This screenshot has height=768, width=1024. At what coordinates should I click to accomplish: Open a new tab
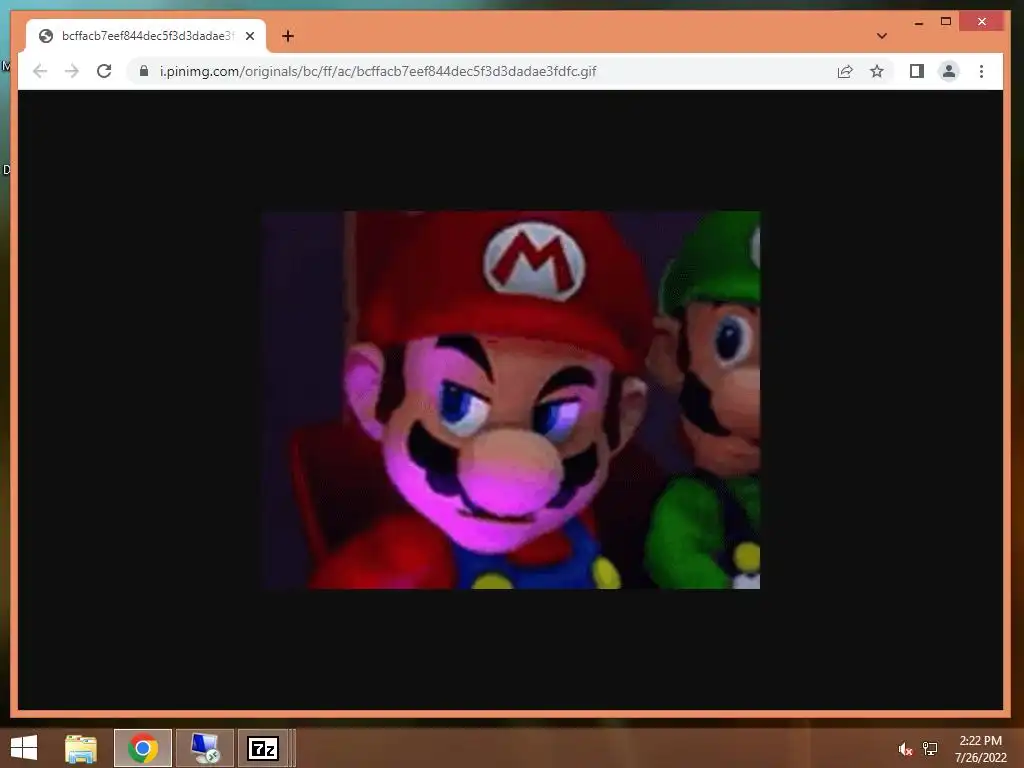(x=288, y=36)
